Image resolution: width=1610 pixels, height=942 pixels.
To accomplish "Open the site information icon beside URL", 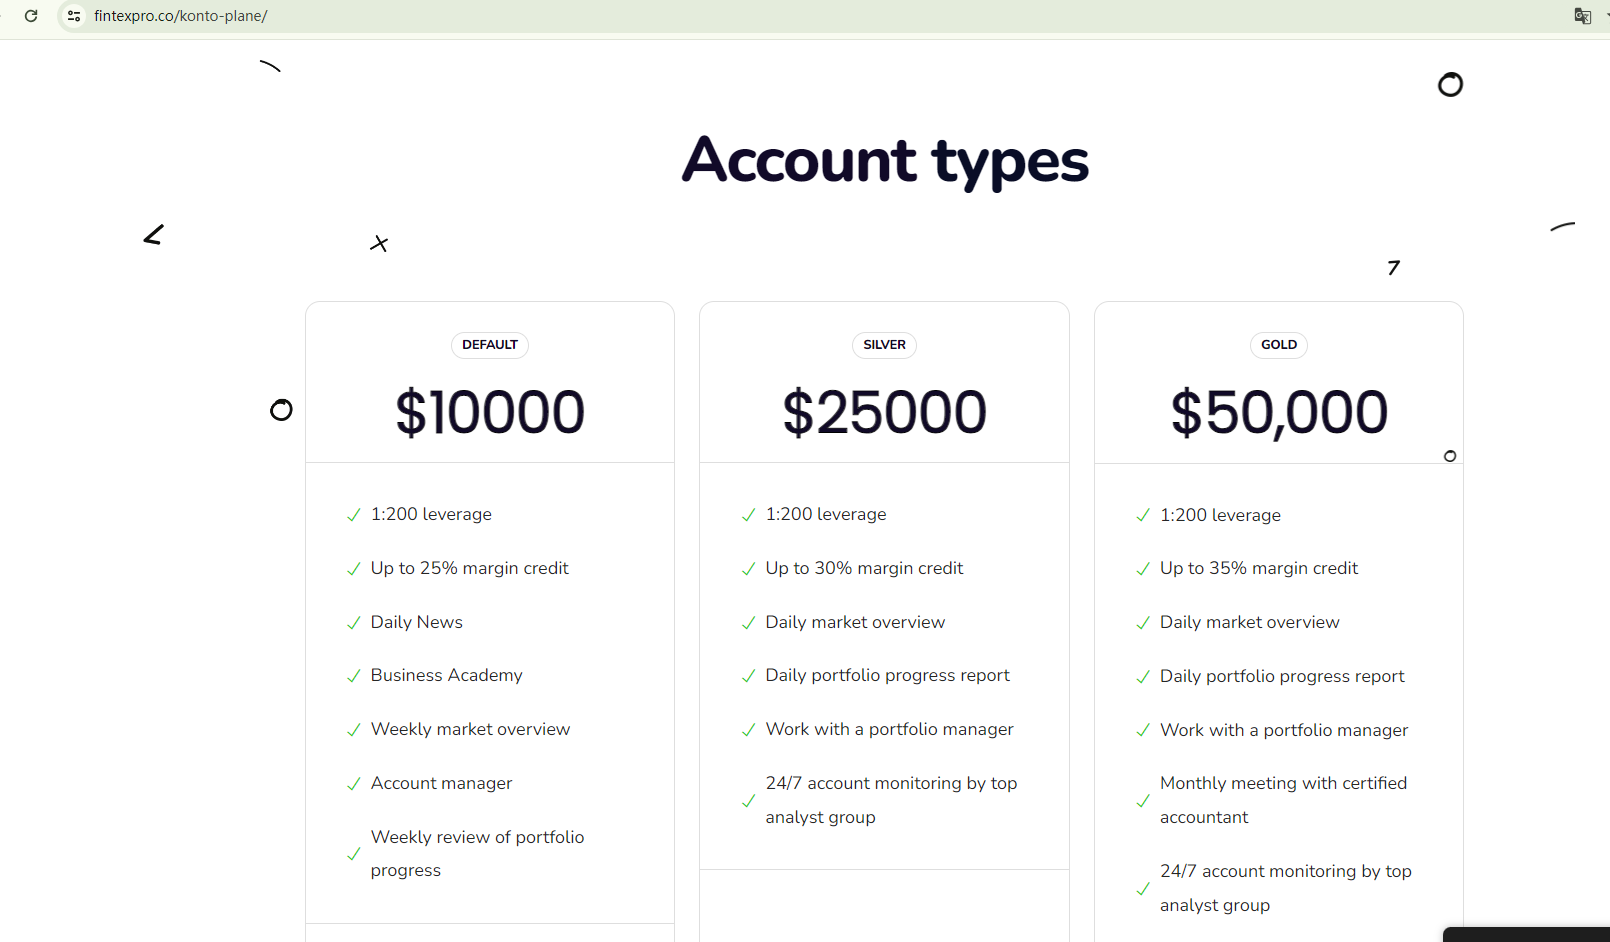I will (x=74, y=16).
